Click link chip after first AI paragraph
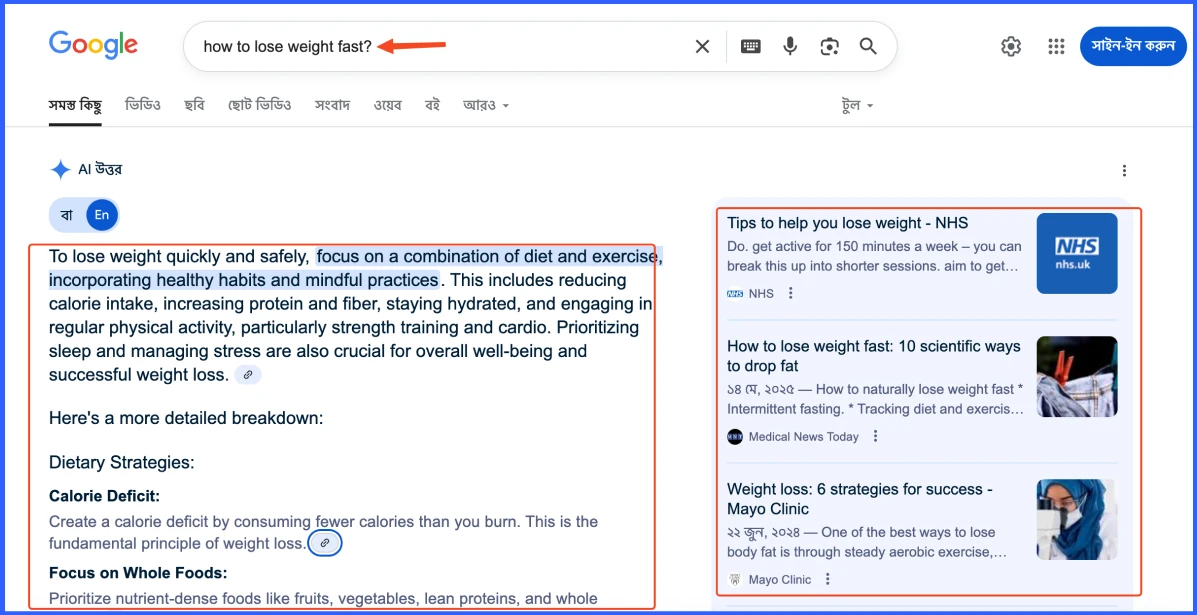 click(248, 375)
